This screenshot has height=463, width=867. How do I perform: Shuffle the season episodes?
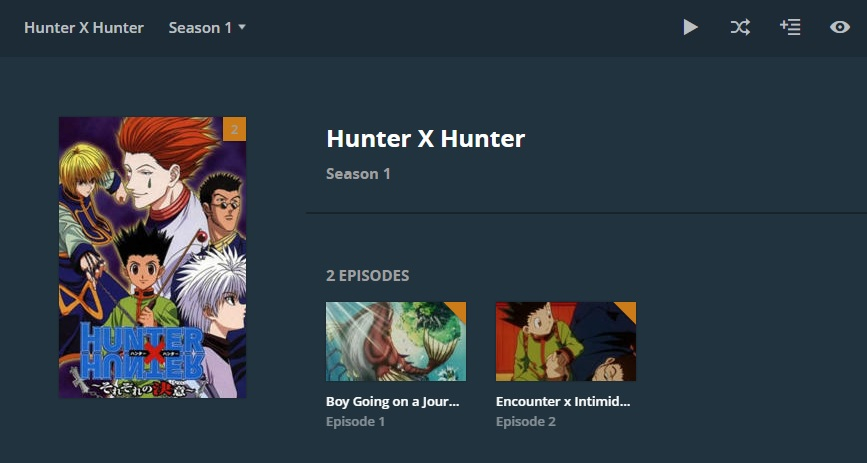pos(740,27)
